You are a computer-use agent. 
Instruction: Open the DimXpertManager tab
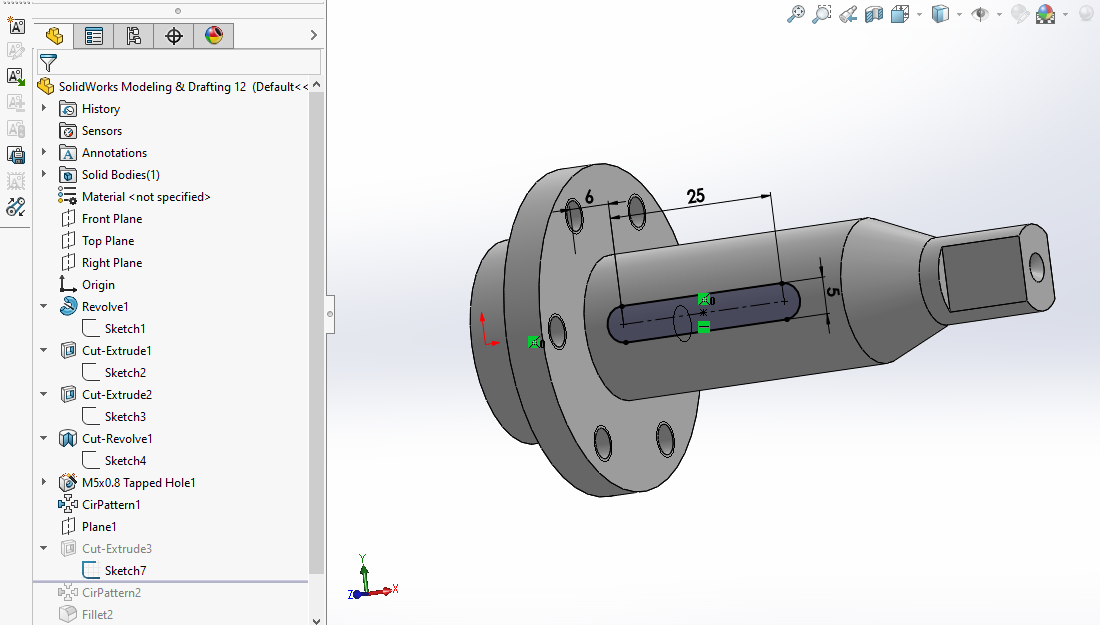(x=174, y=36)
